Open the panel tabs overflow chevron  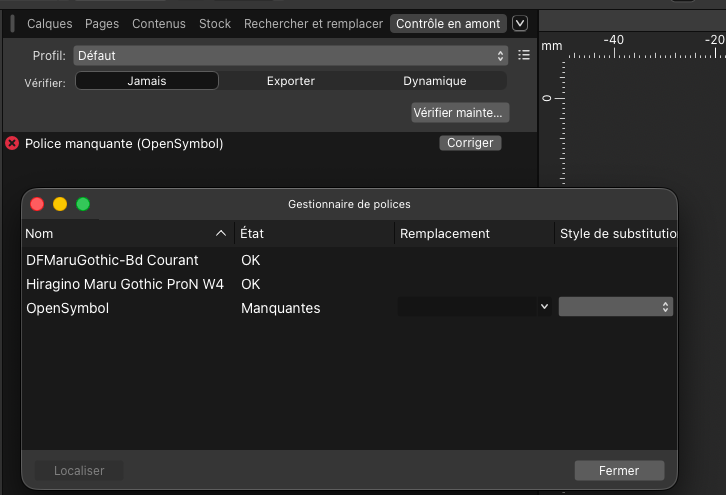[519, 23]
